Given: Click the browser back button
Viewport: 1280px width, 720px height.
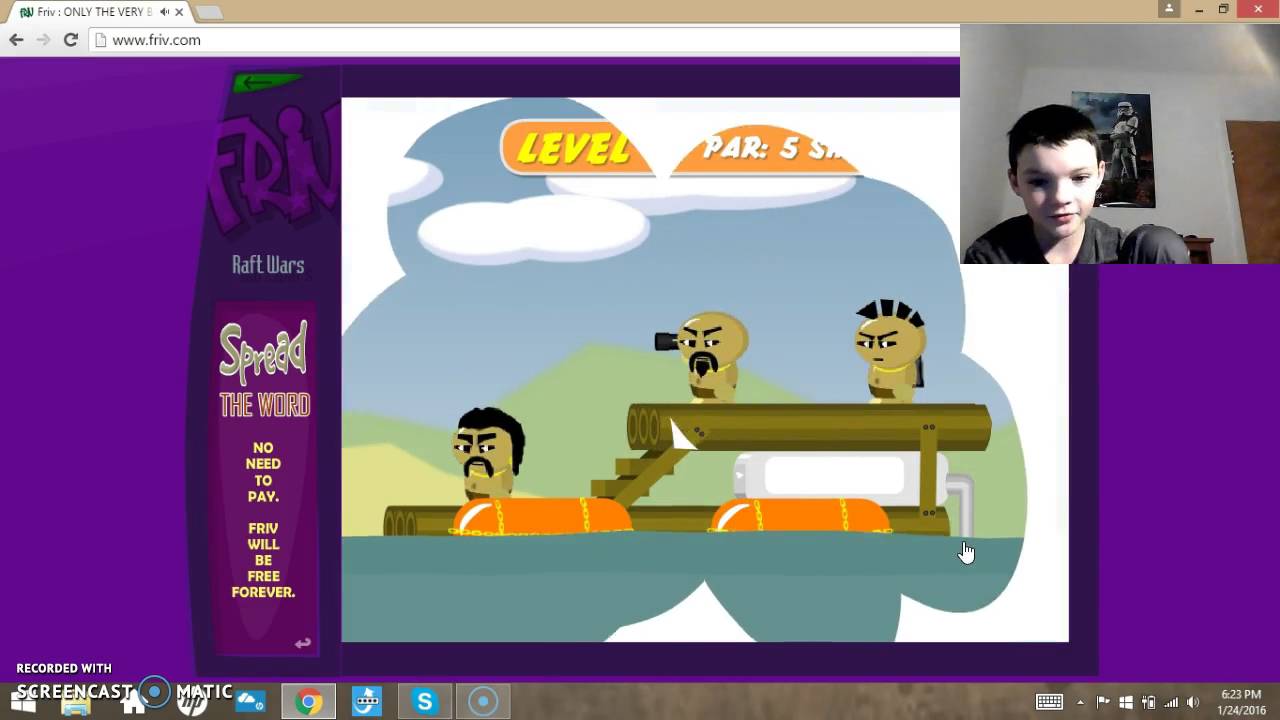Looking at the screenshot, I should (x=16, y=40).
